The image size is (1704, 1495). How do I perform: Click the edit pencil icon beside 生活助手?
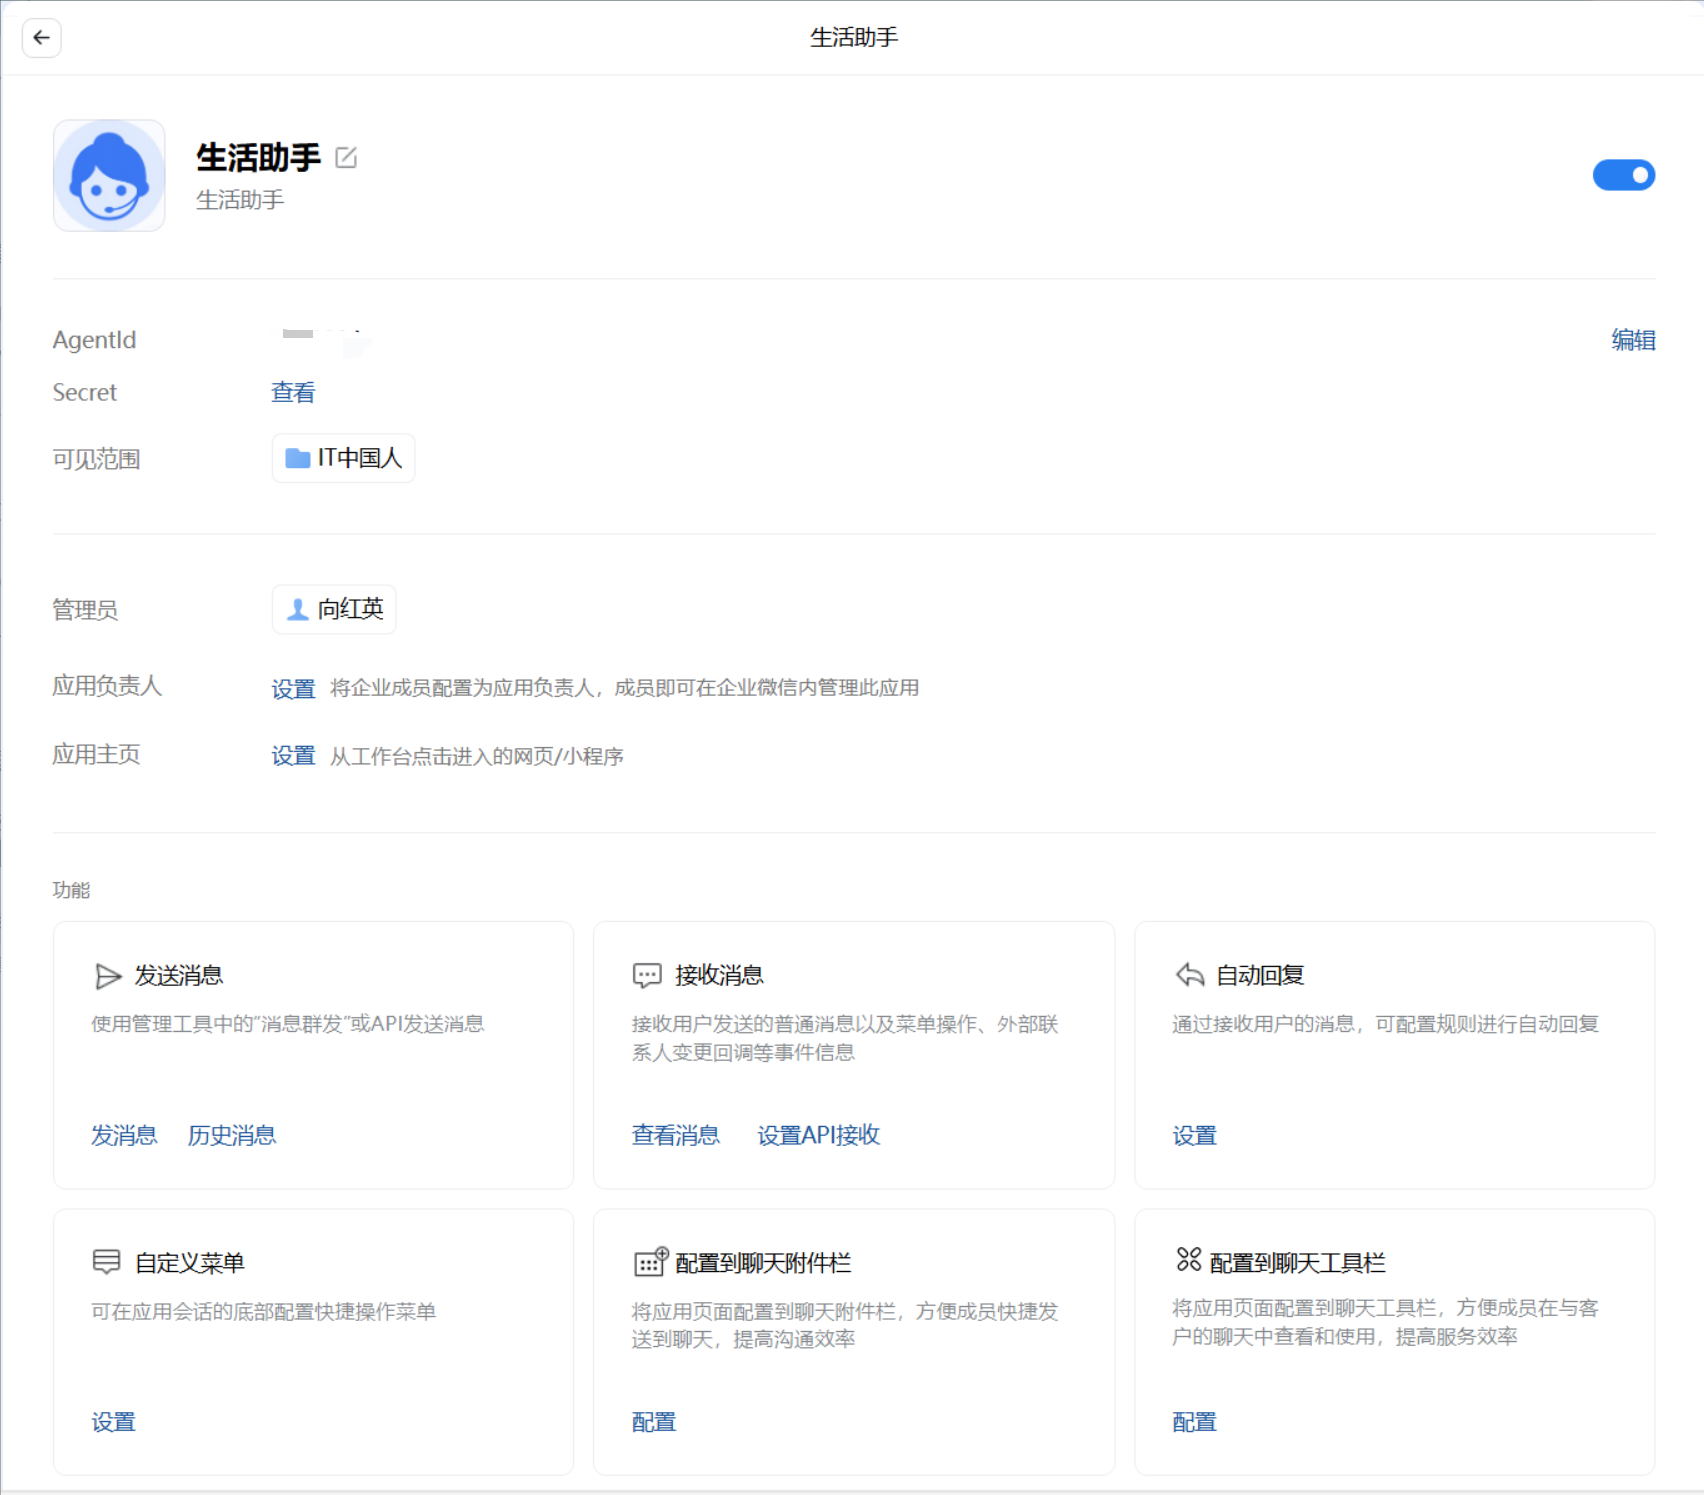[346, 158]
